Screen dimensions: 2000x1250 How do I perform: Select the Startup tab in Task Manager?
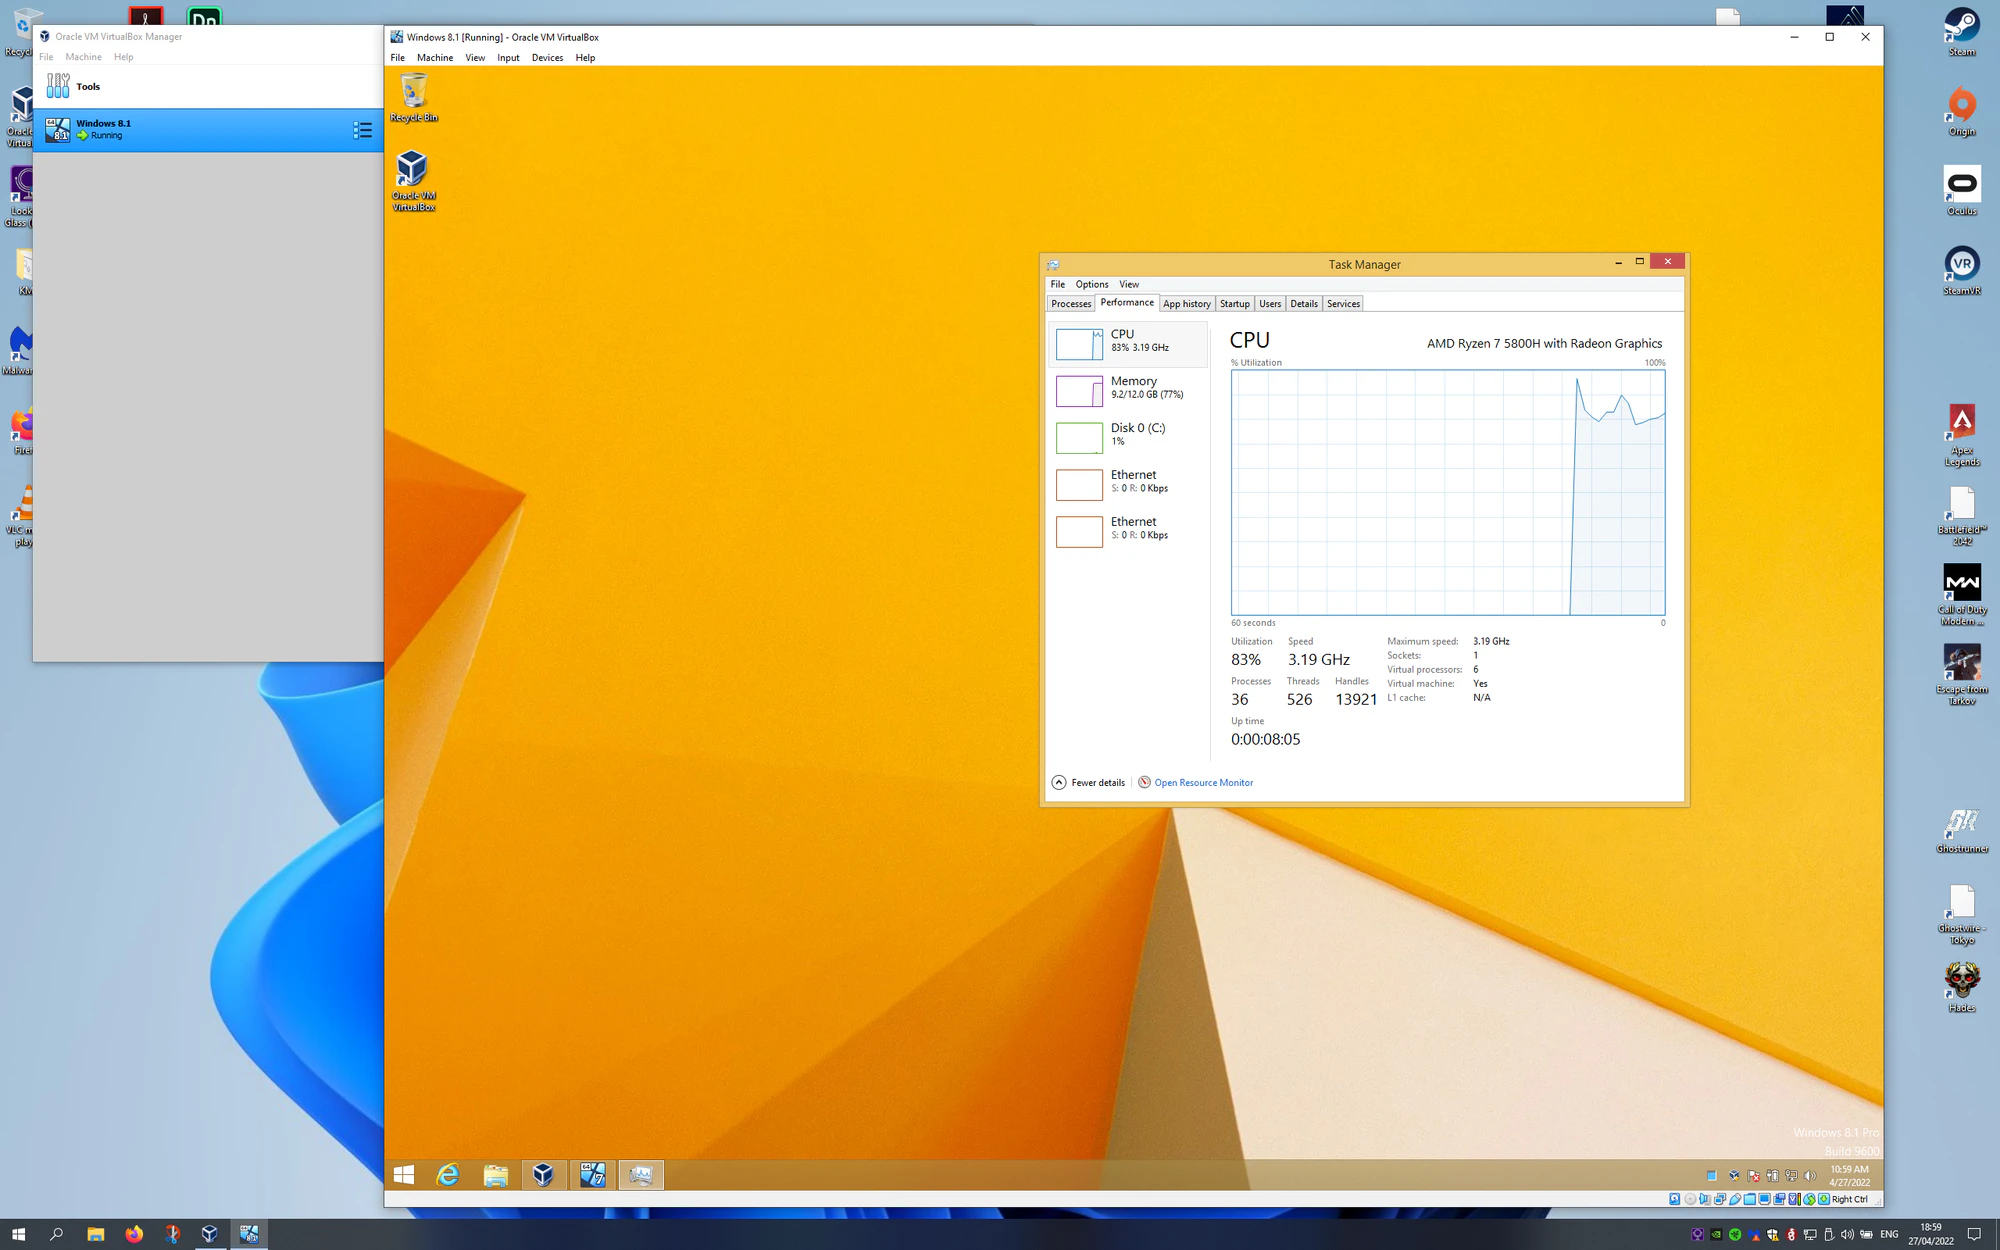(1234, 304)
